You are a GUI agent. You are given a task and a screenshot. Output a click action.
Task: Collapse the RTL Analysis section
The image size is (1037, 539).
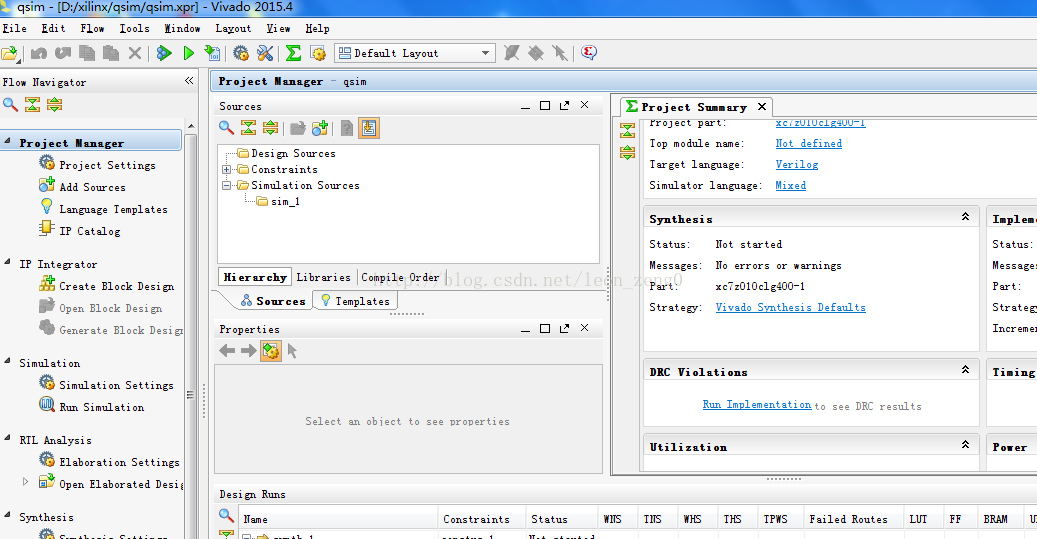(x=7, y=438)
